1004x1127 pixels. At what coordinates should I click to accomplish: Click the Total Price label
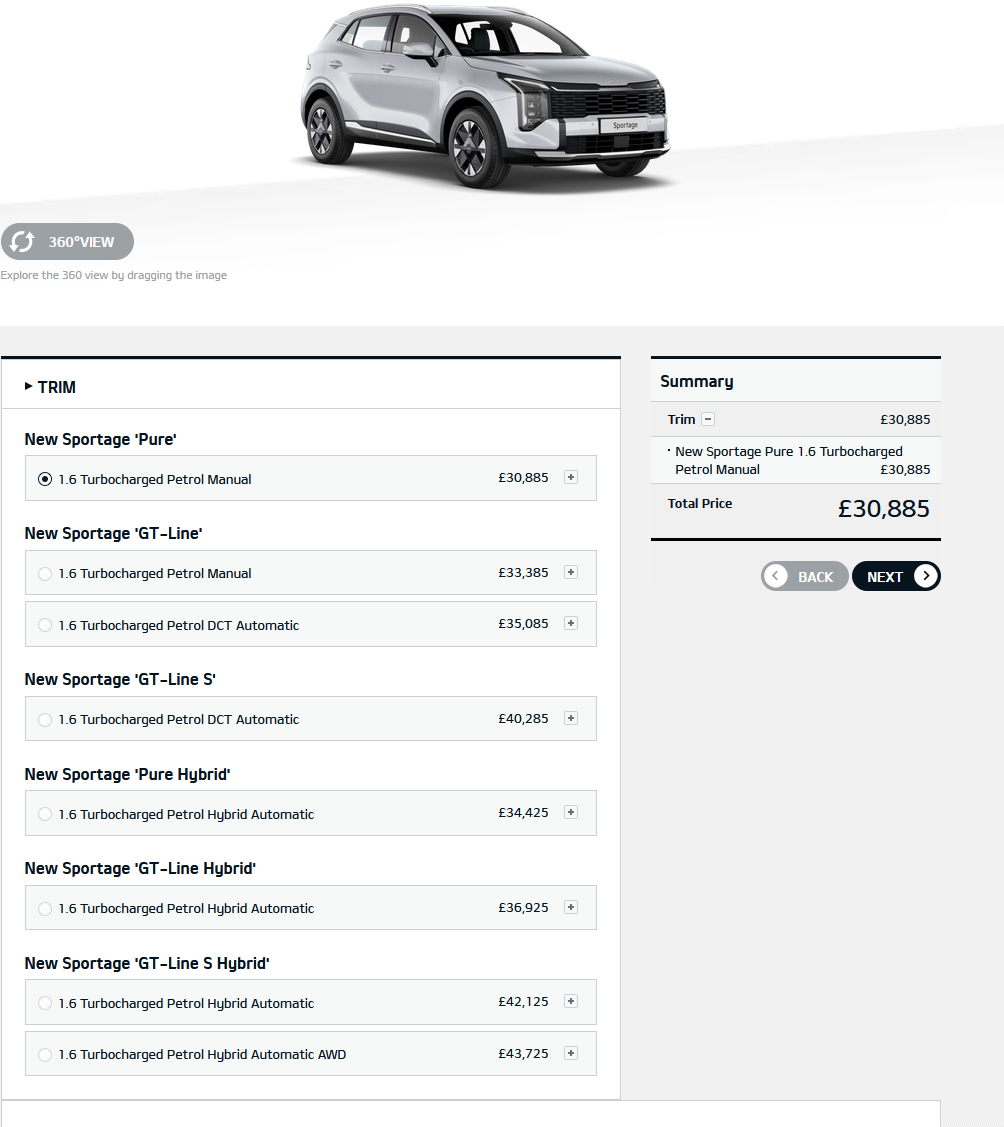[699, 504]
